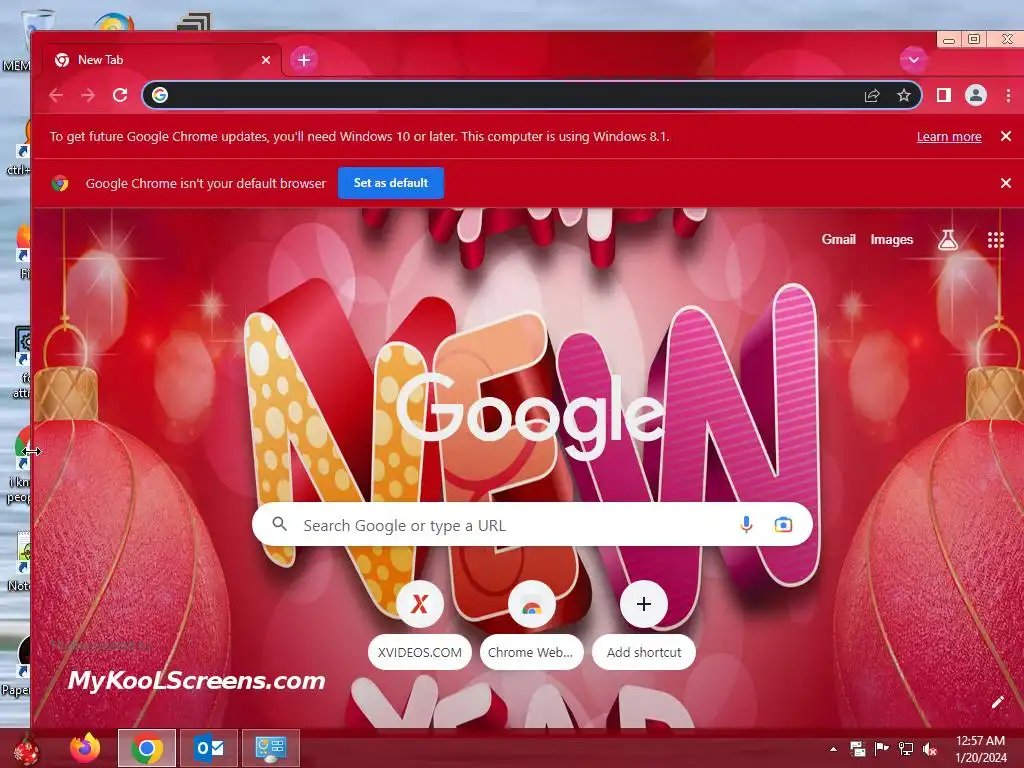This screenshot has height=768, width=1024.
Task: Click the Action Center flag icon
Action: [x=882, y=749]
